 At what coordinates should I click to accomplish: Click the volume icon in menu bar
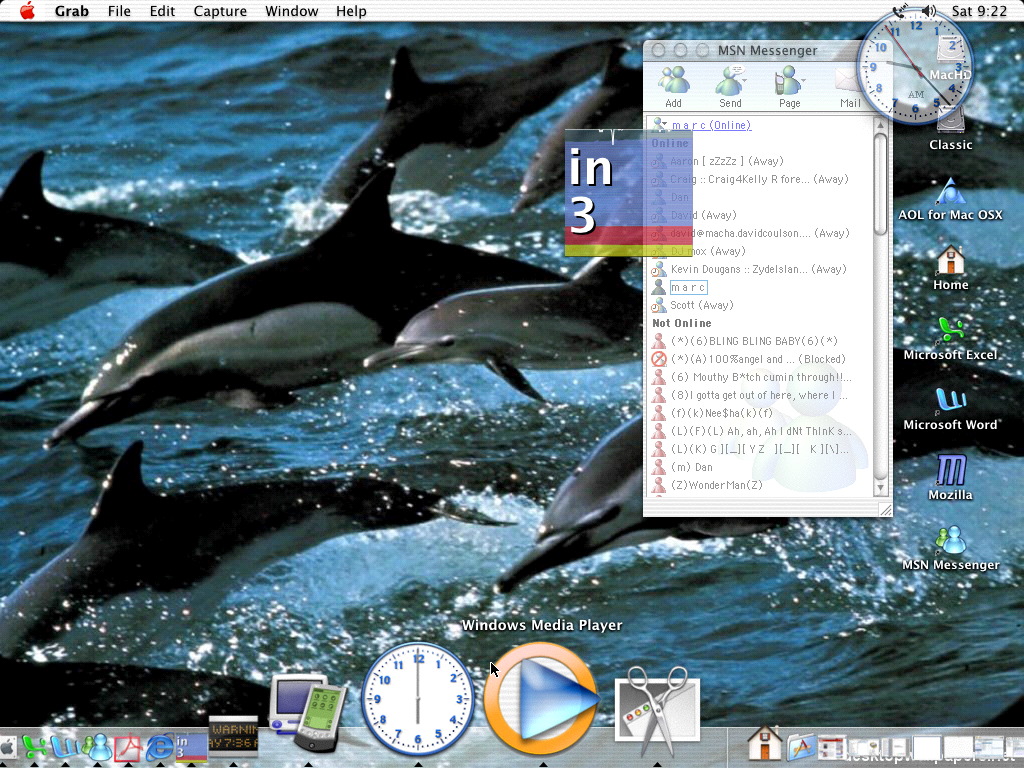(929, 11)
